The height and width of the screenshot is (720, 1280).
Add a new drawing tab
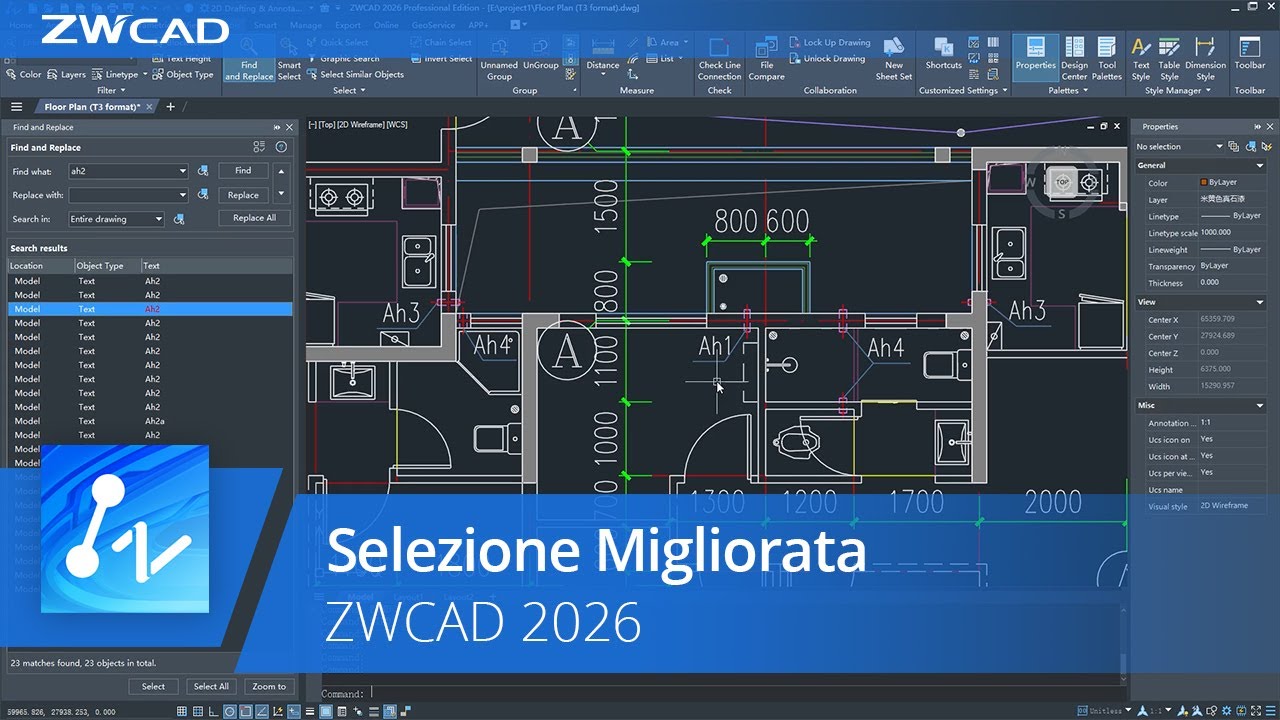tap(170, 106)
